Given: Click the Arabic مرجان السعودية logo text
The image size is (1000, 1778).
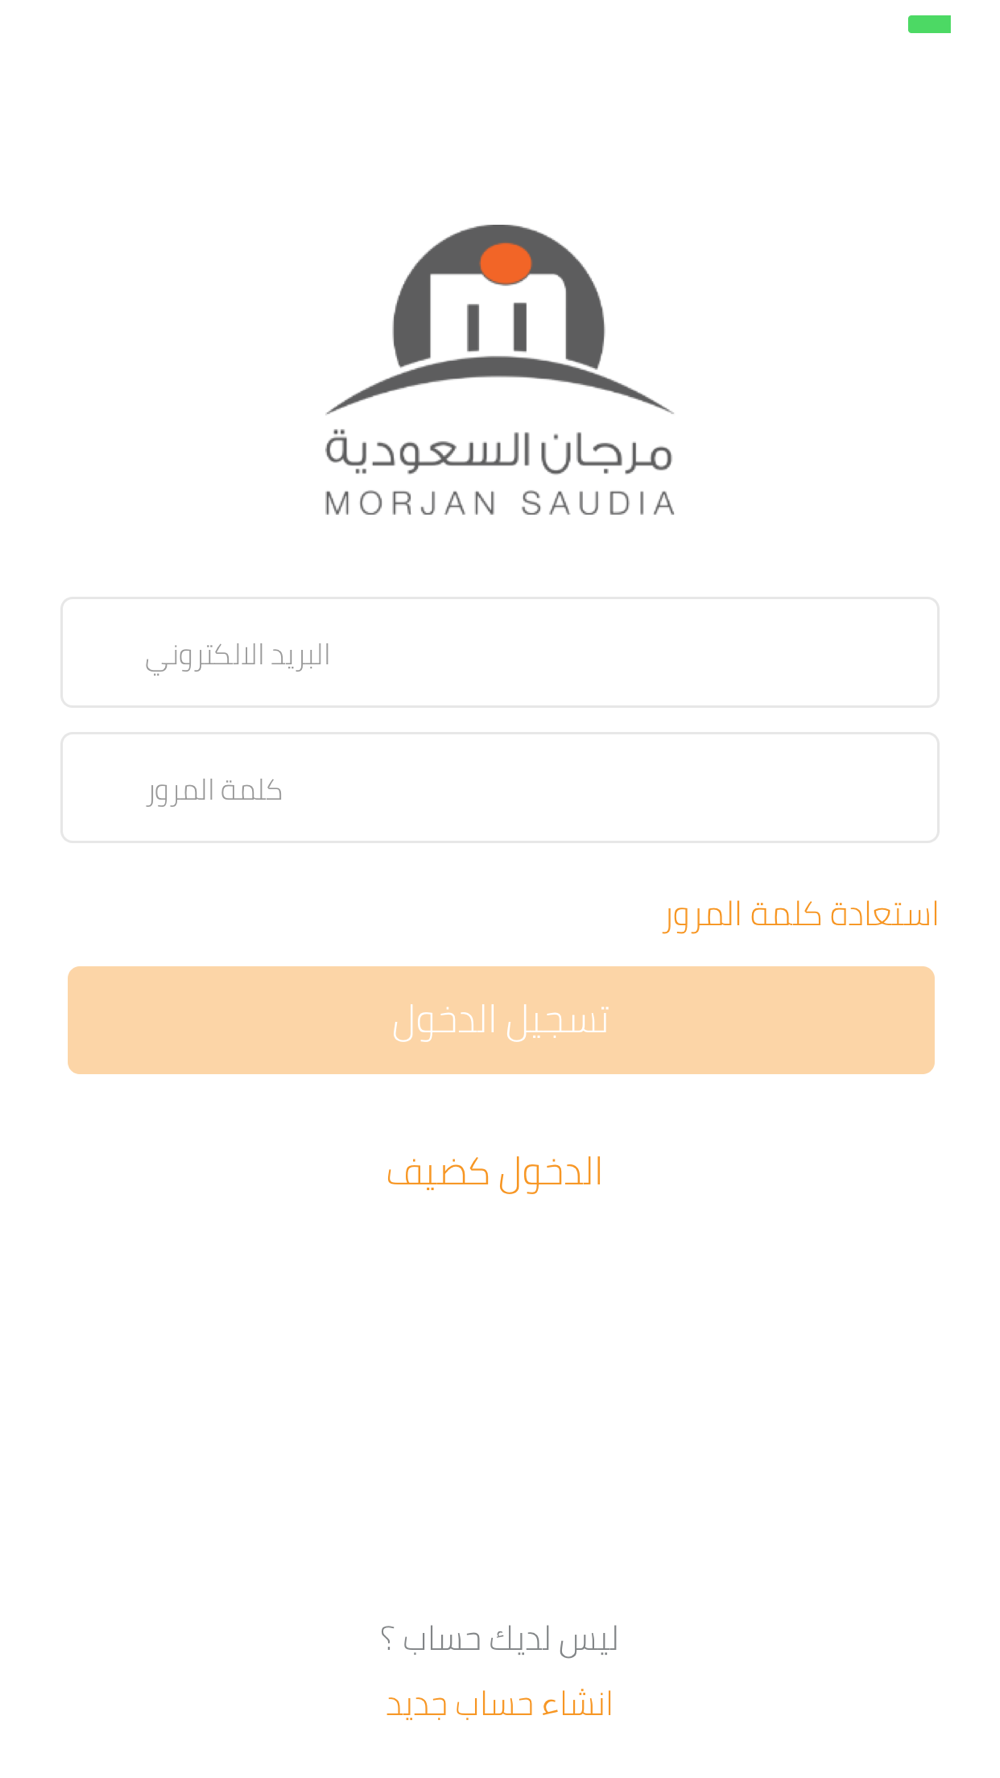Looking at the screenshot, I should [x=499, y=453].
